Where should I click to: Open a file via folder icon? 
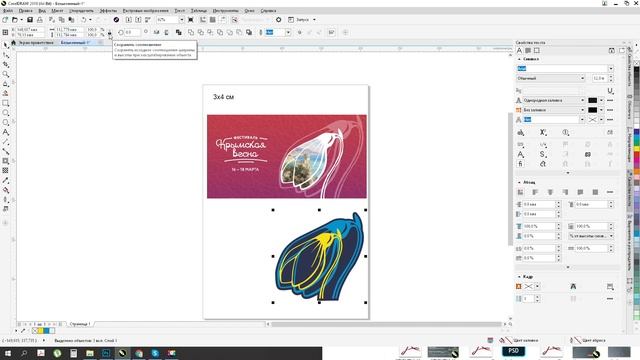(x=15, y=20)
